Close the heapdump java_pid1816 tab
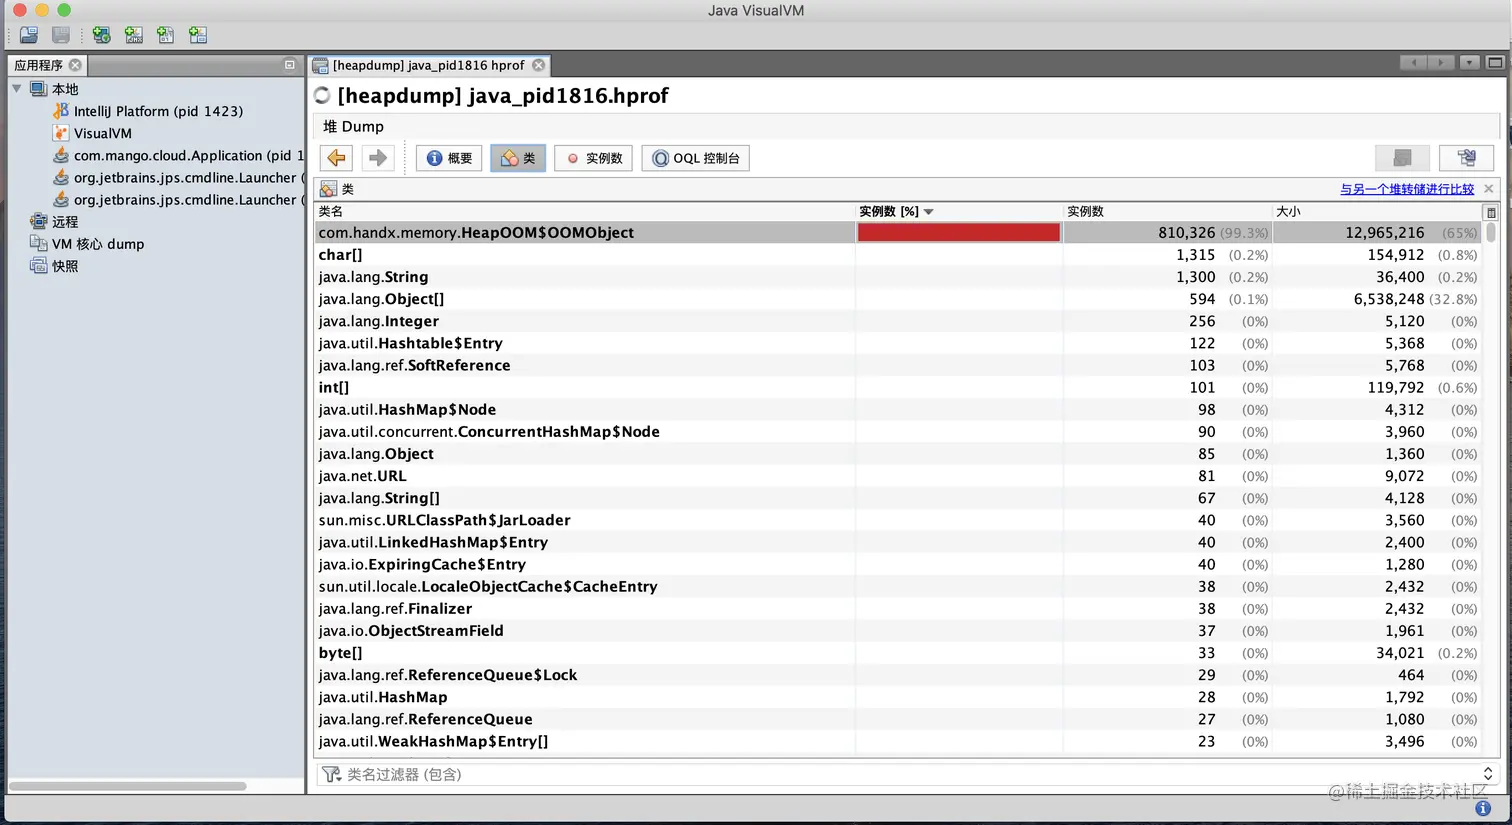This screenshot has height=825, width=1512. [x=539, y=65]
